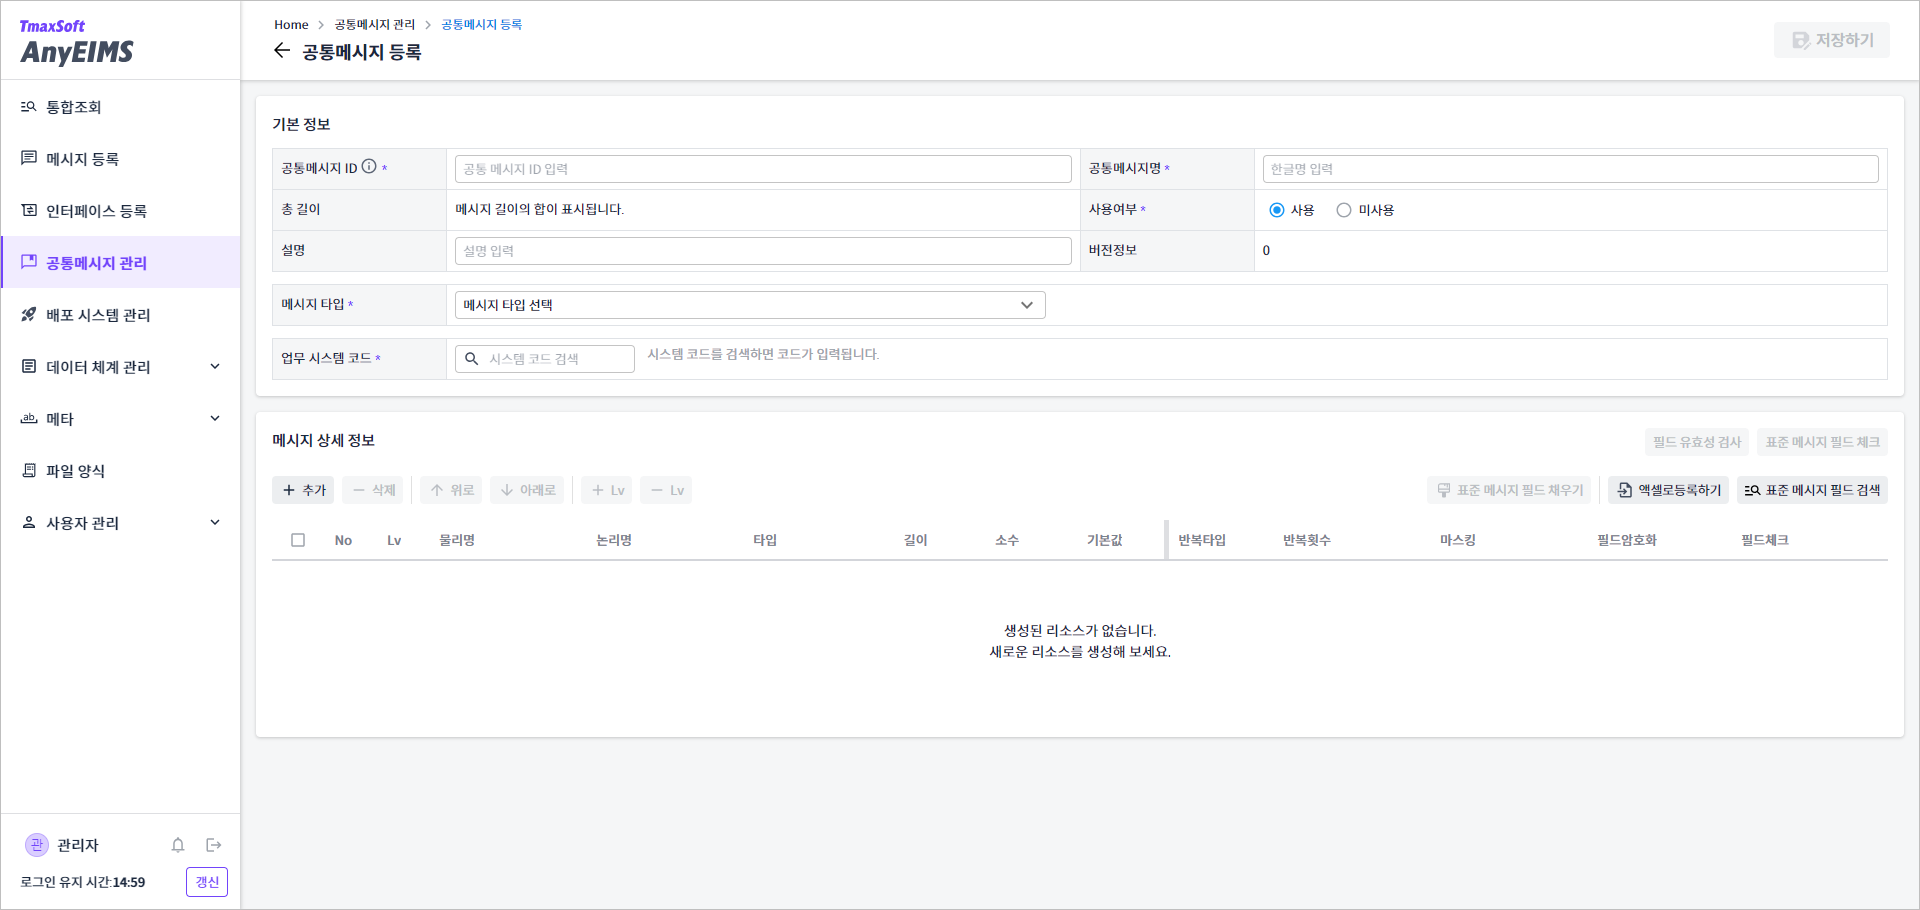Click the search magnifier in 시스템 코드 검색
The image size is (1920, 910).
click(x=472, y=358)
